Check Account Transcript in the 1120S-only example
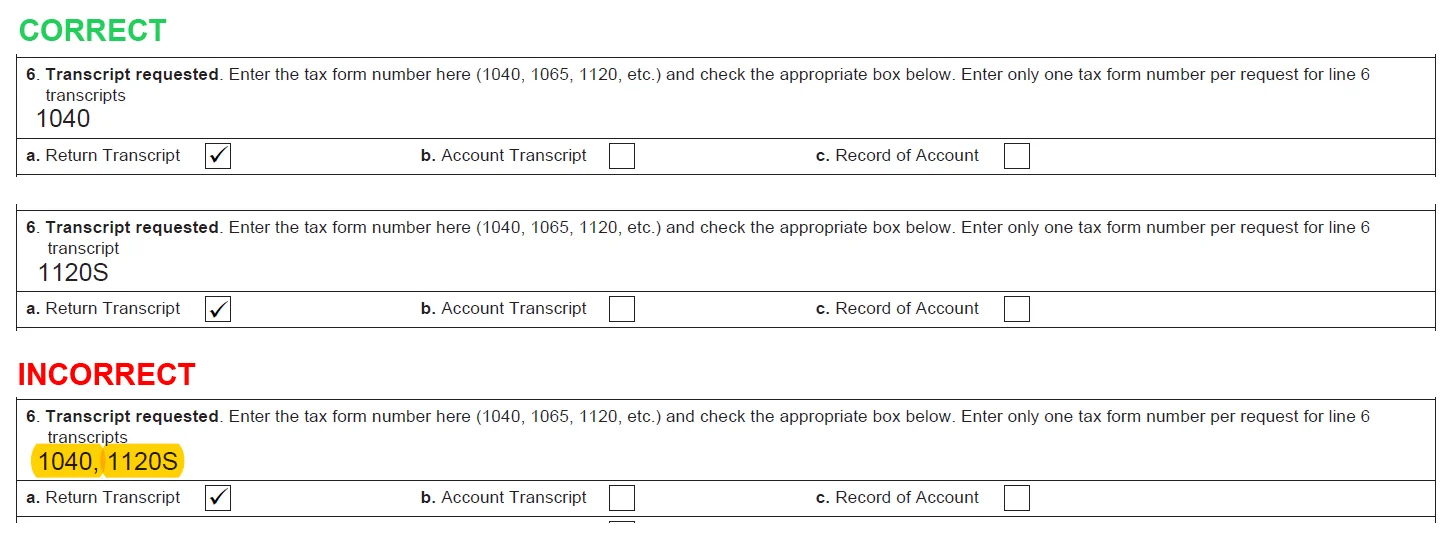1450x539 pixels. (622, 309)
